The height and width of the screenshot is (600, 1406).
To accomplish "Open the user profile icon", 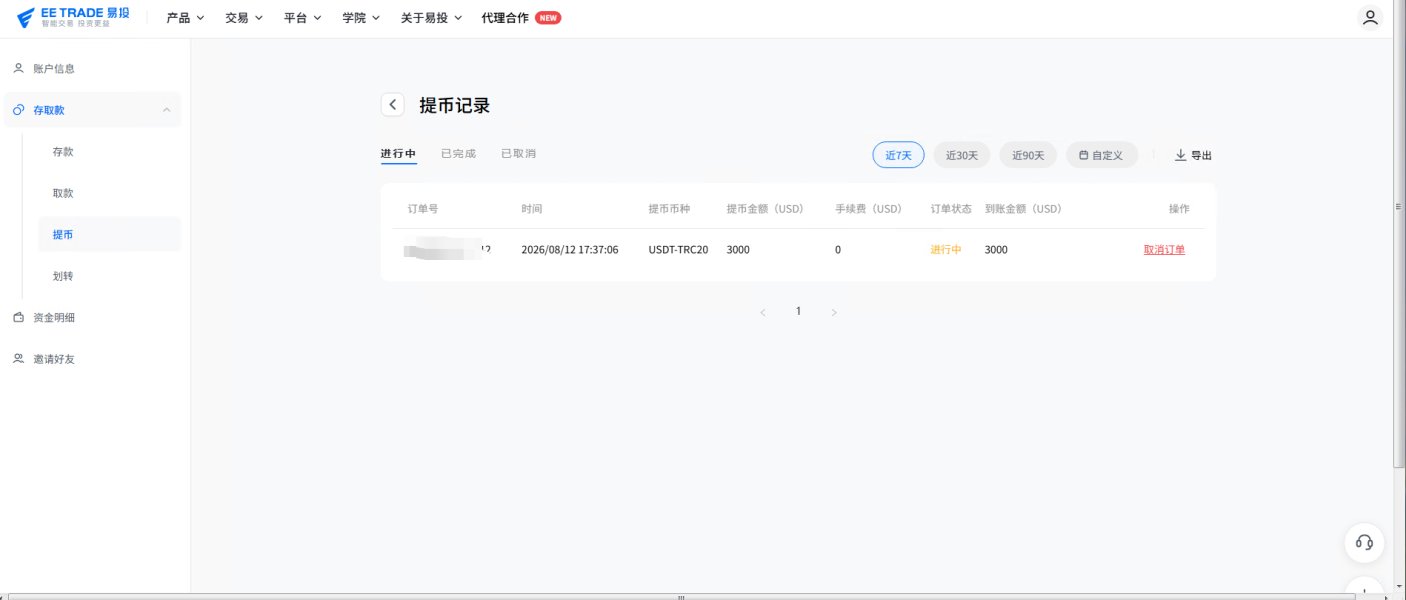I will [1371, 17].
